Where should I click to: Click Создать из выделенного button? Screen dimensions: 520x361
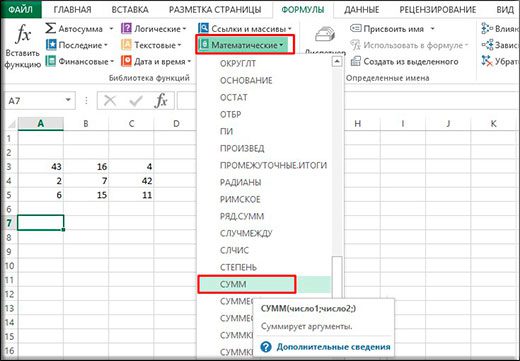tap(404, 62)
